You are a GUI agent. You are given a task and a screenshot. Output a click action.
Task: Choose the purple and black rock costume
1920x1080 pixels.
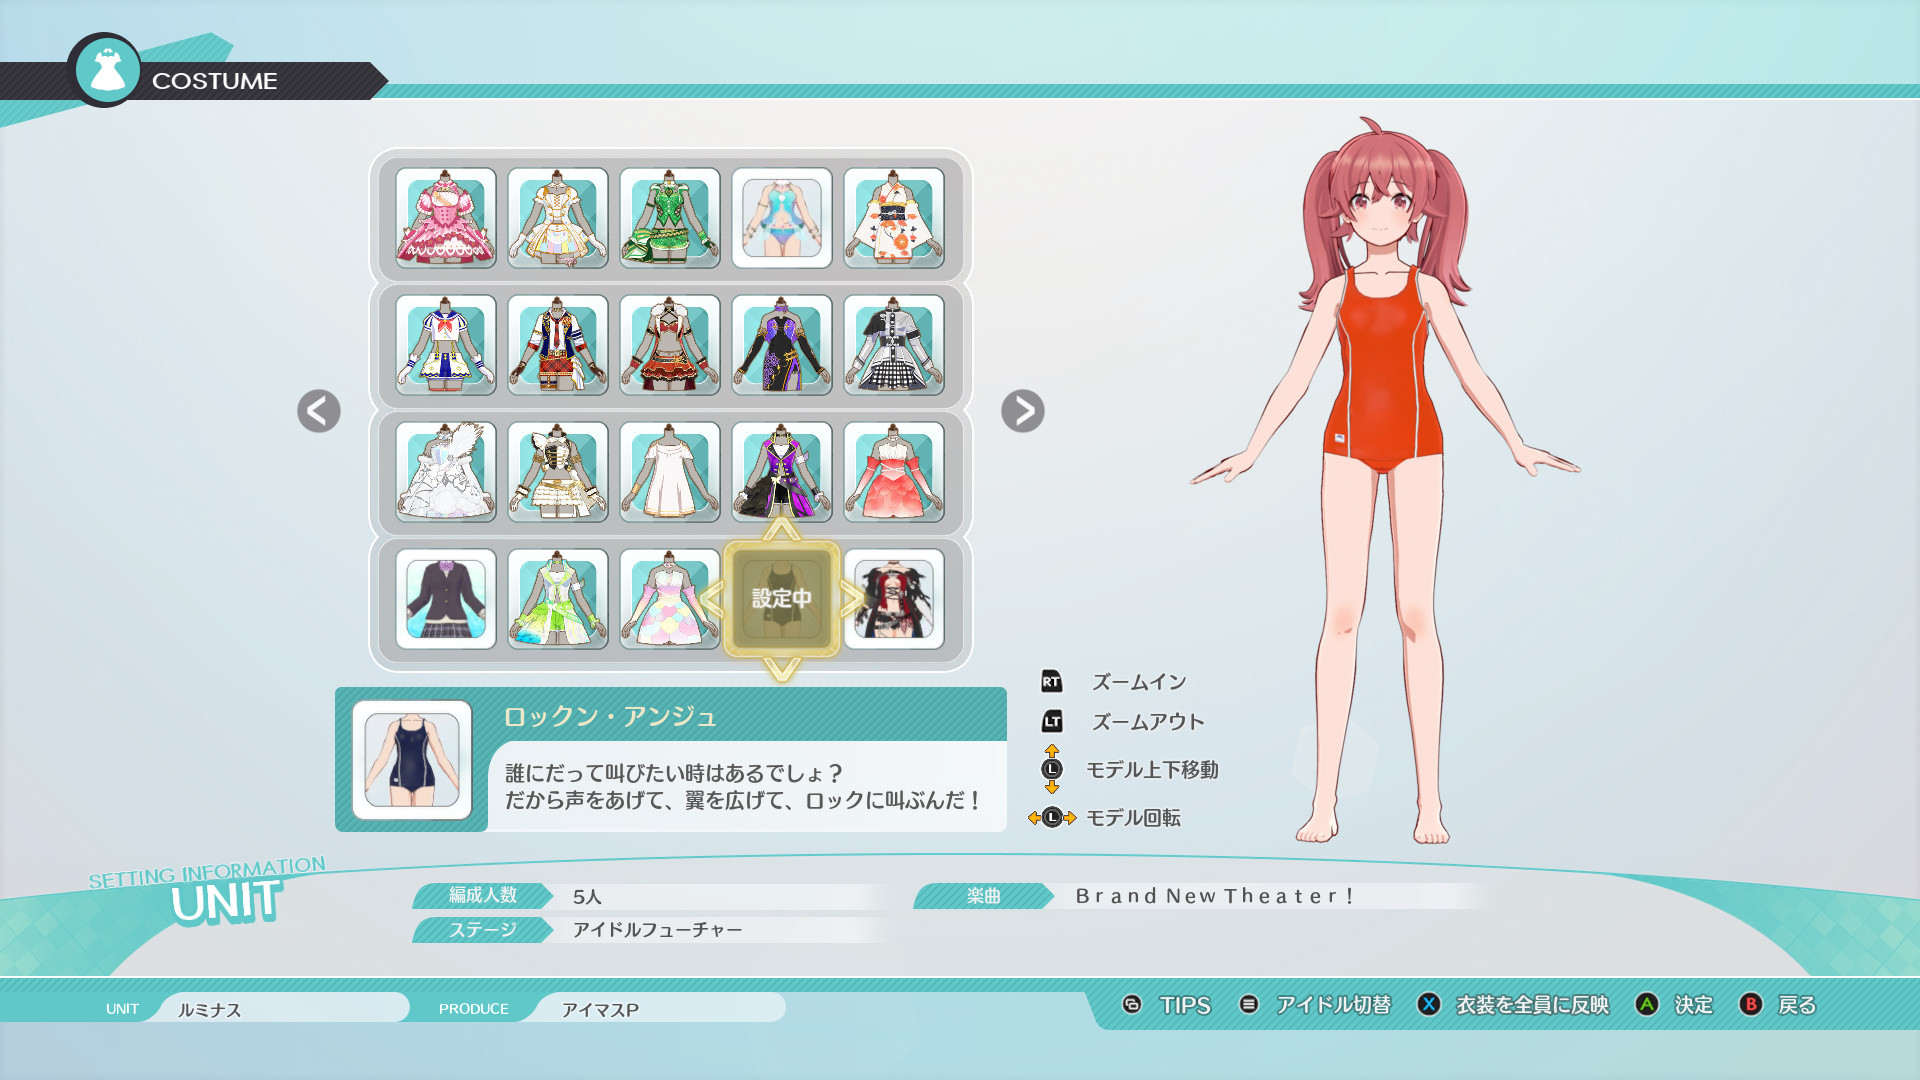coord(782,472)
